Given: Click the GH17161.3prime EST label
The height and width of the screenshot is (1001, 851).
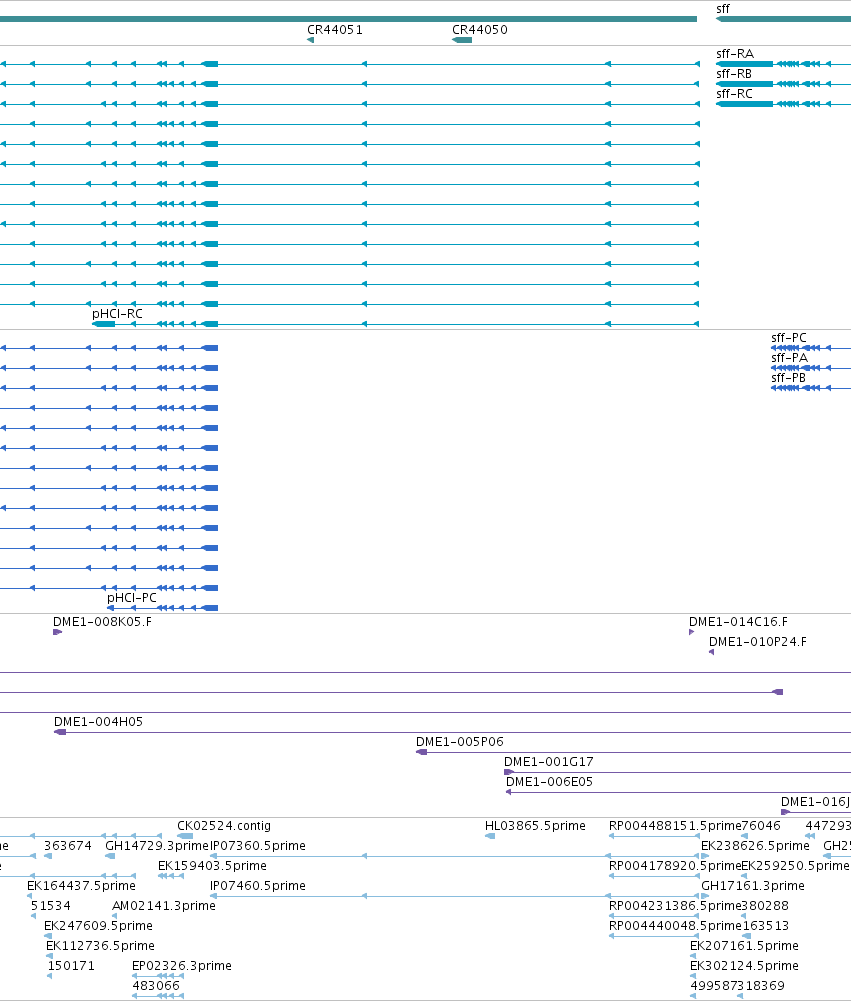Looking at the screenshot, I should pyautogui.click(x=753, y=885).
